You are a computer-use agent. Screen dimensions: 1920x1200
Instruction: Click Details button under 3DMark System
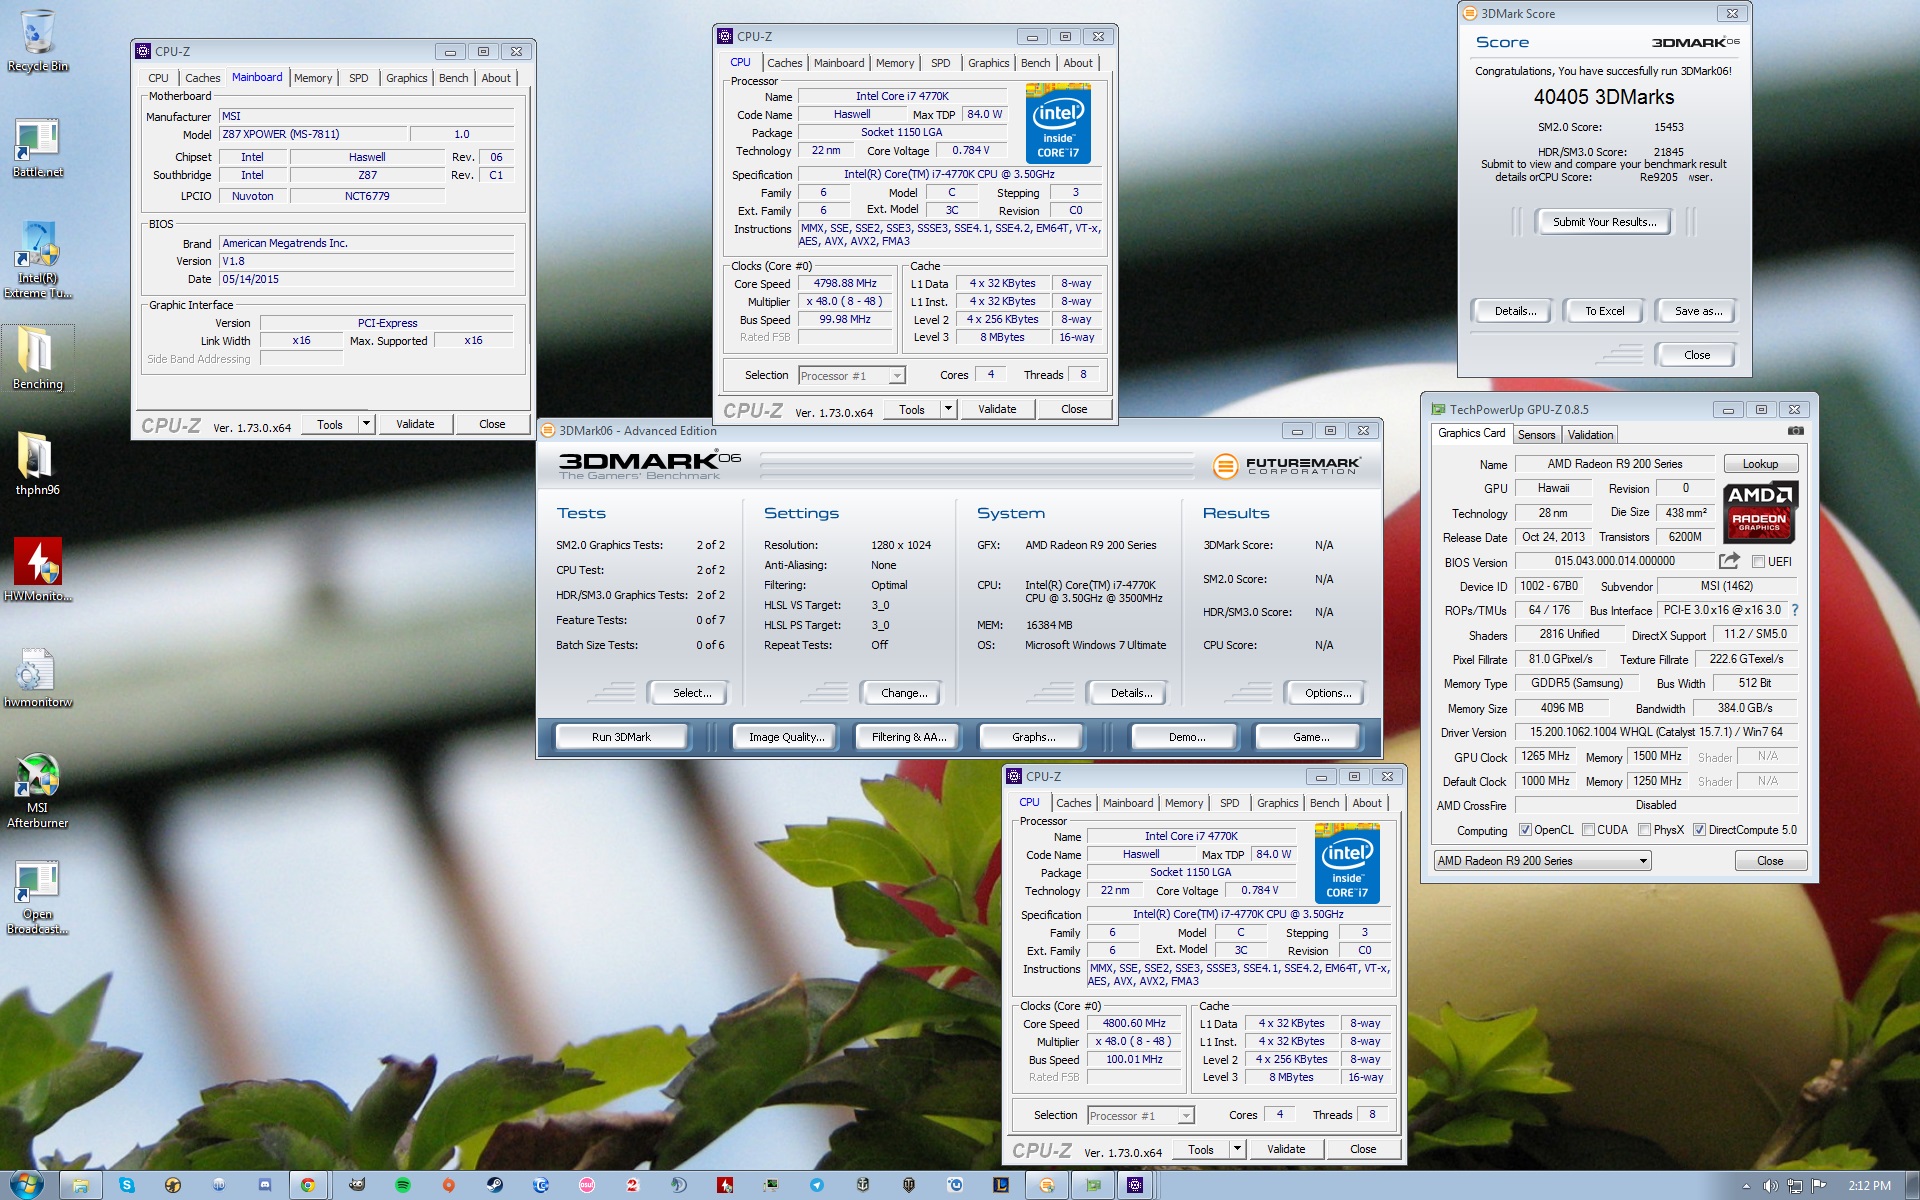[1131, 693]
